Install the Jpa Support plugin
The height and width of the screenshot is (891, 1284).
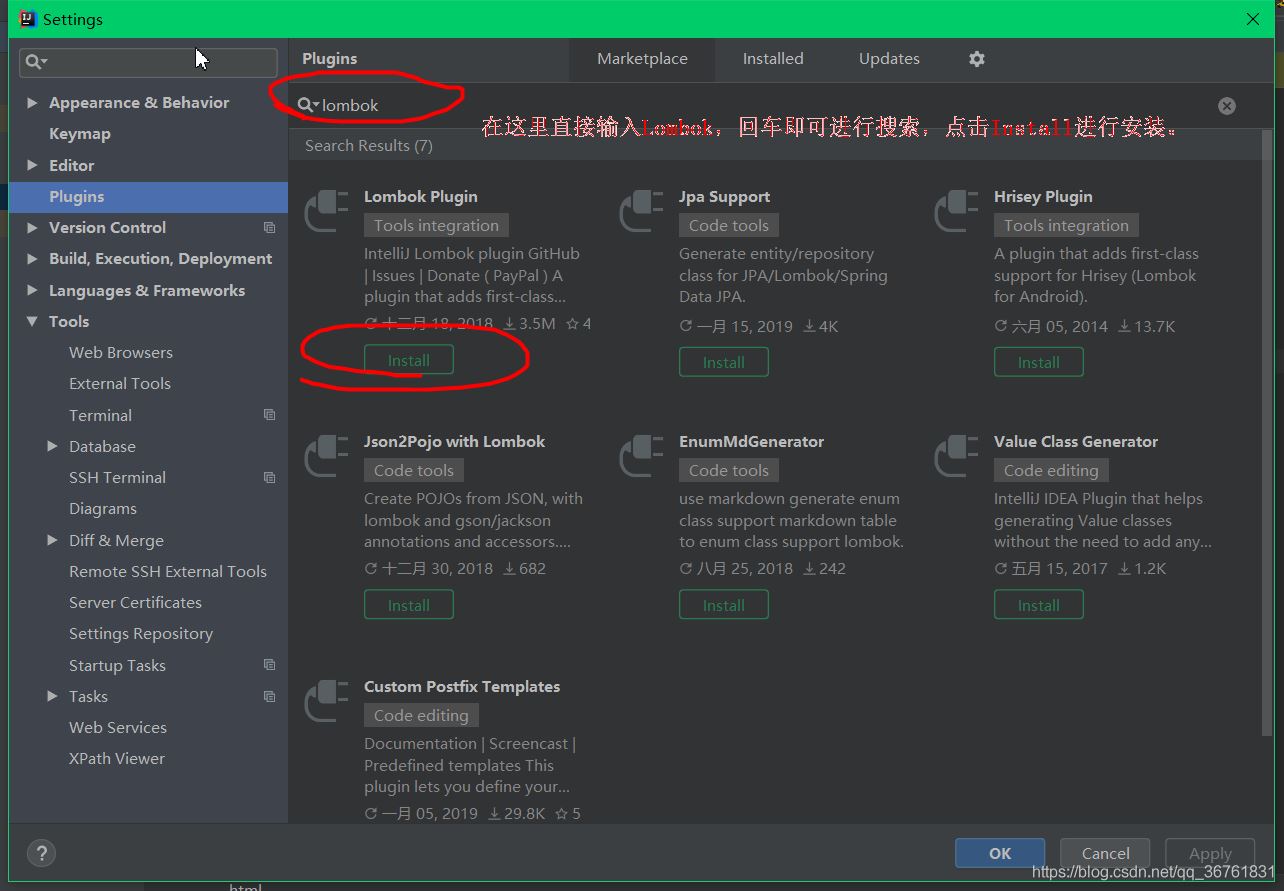[723, 362]
